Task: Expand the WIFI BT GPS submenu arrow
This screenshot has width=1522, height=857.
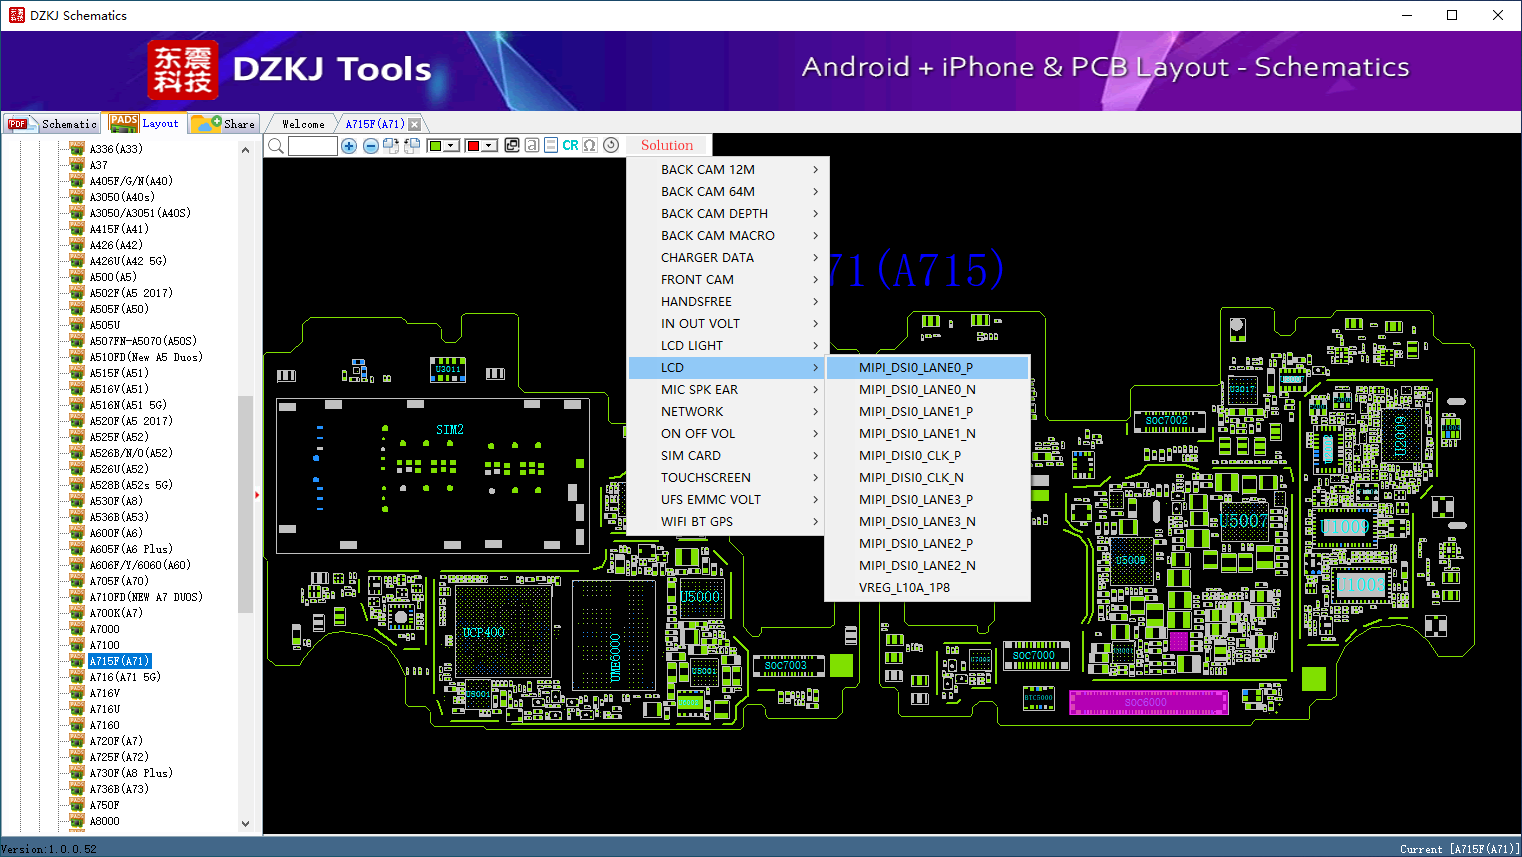Action: (816, 522)
